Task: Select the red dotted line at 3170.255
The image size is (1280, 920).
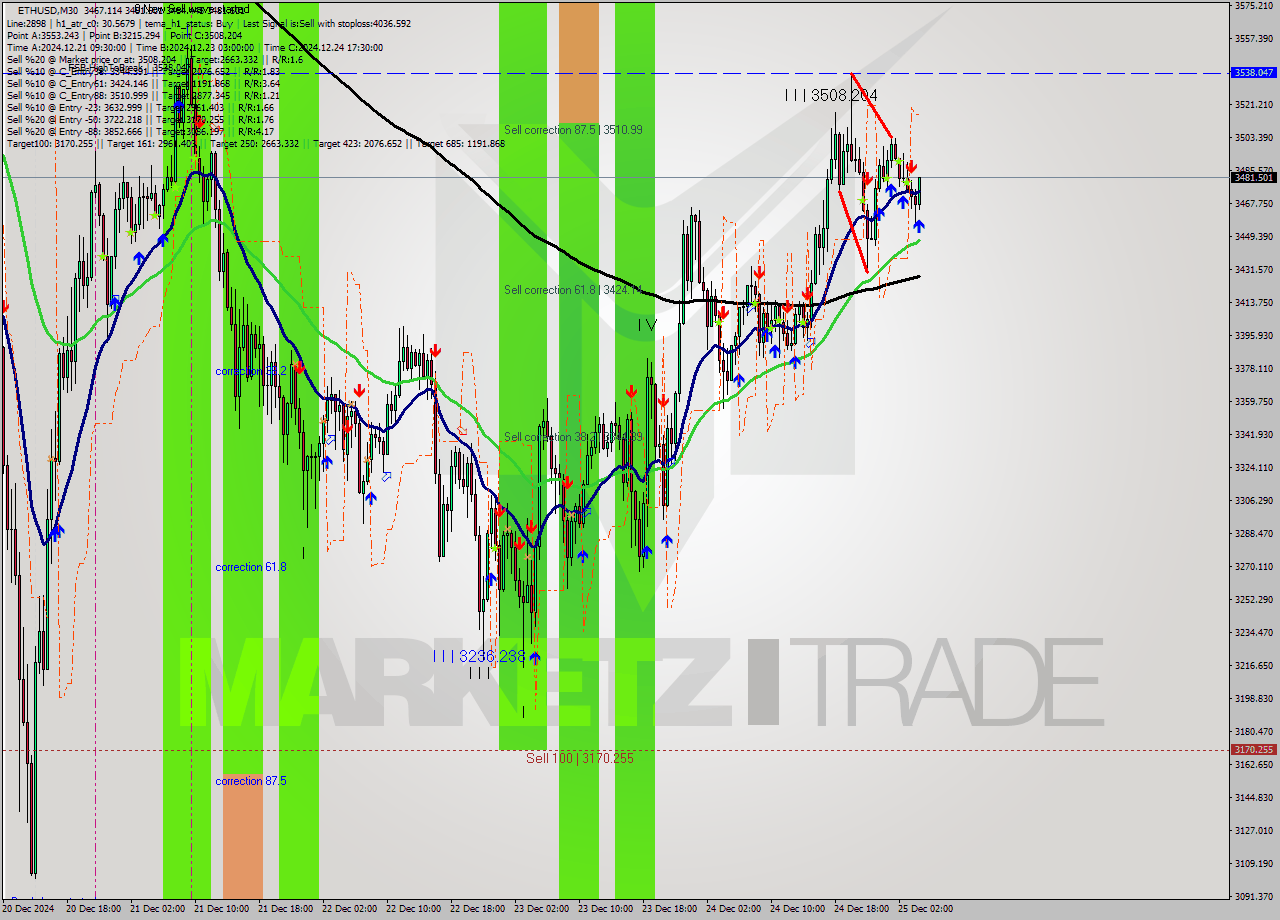Action: pyautogui.click(x=614, y=750)
